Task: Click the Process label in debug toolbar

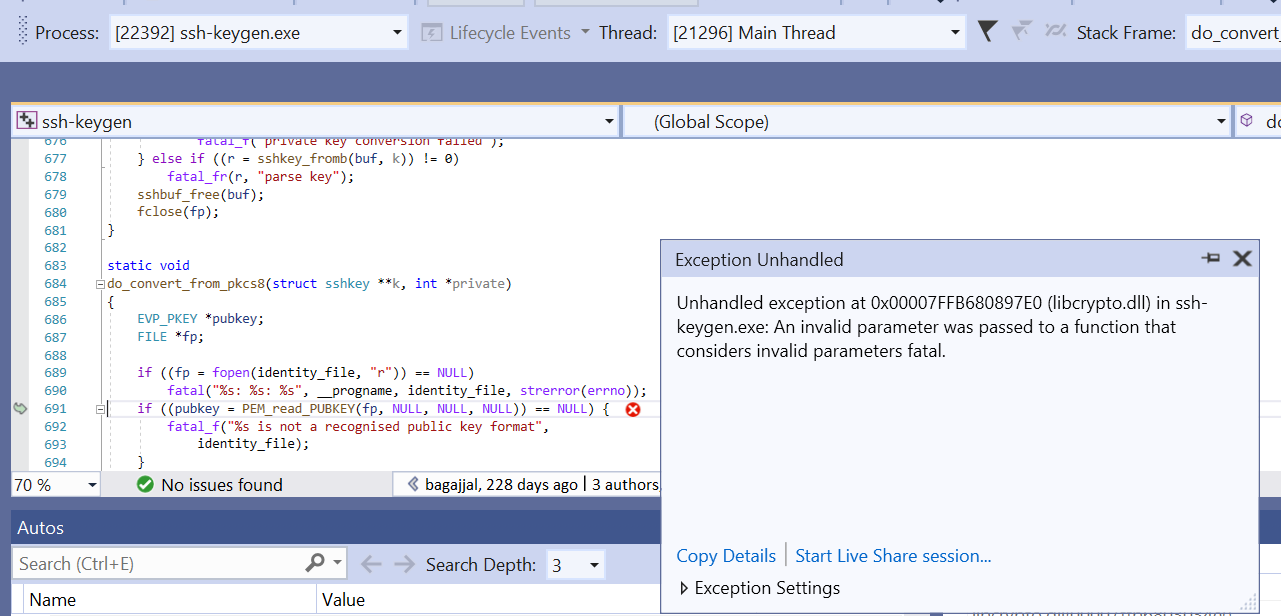Action: tap(67, 33)
